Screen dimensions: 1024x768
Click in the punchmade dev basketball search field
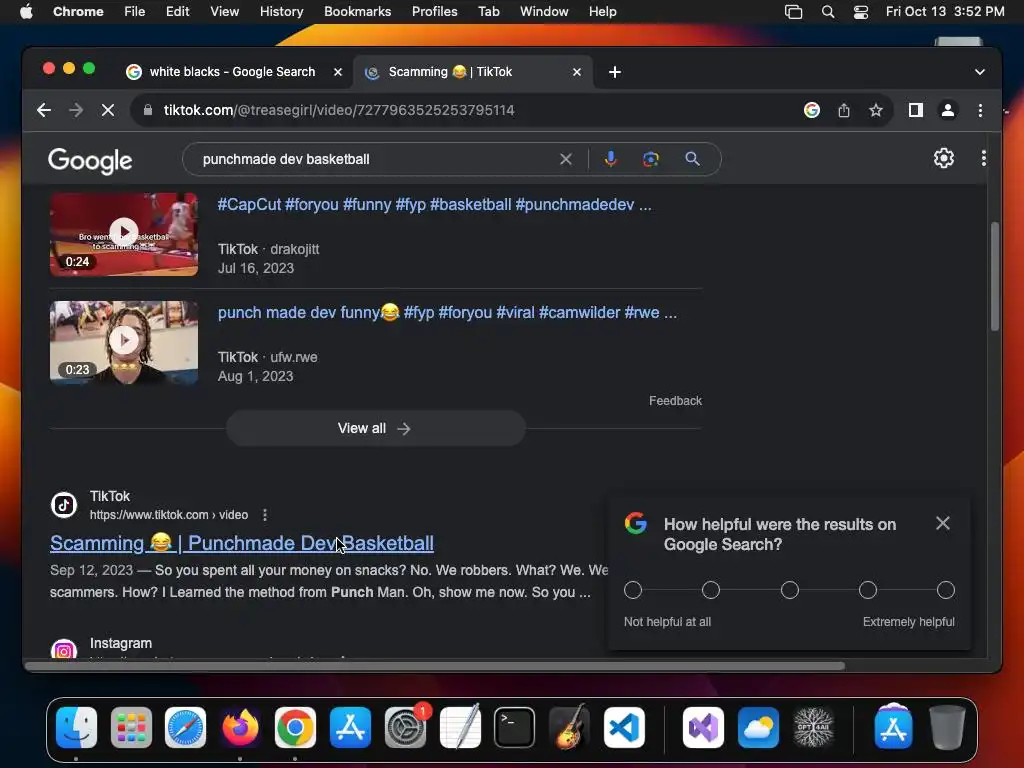376,159
